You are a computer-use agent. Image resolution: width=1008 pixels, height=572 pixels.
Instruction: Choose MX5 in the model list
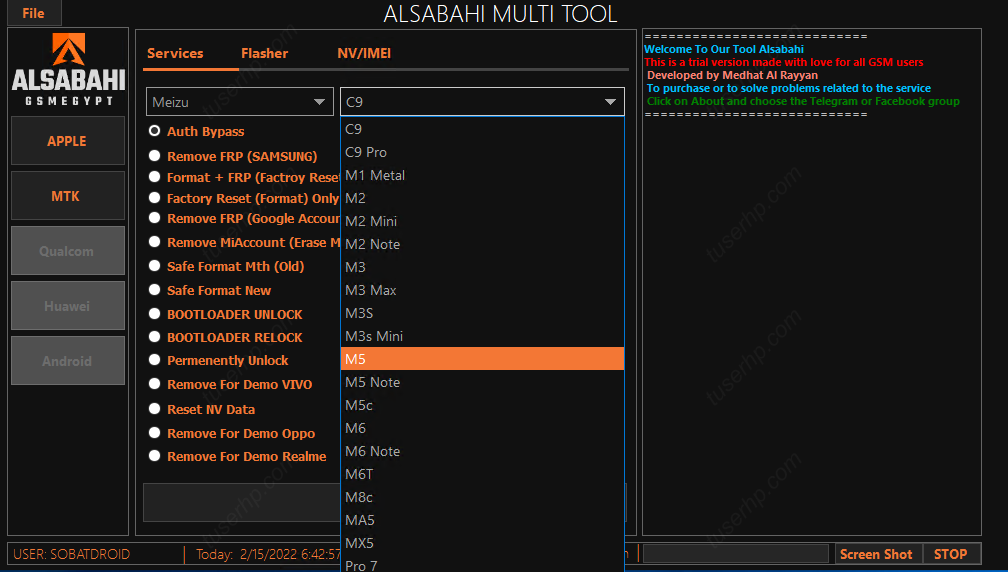coord(482,543)
